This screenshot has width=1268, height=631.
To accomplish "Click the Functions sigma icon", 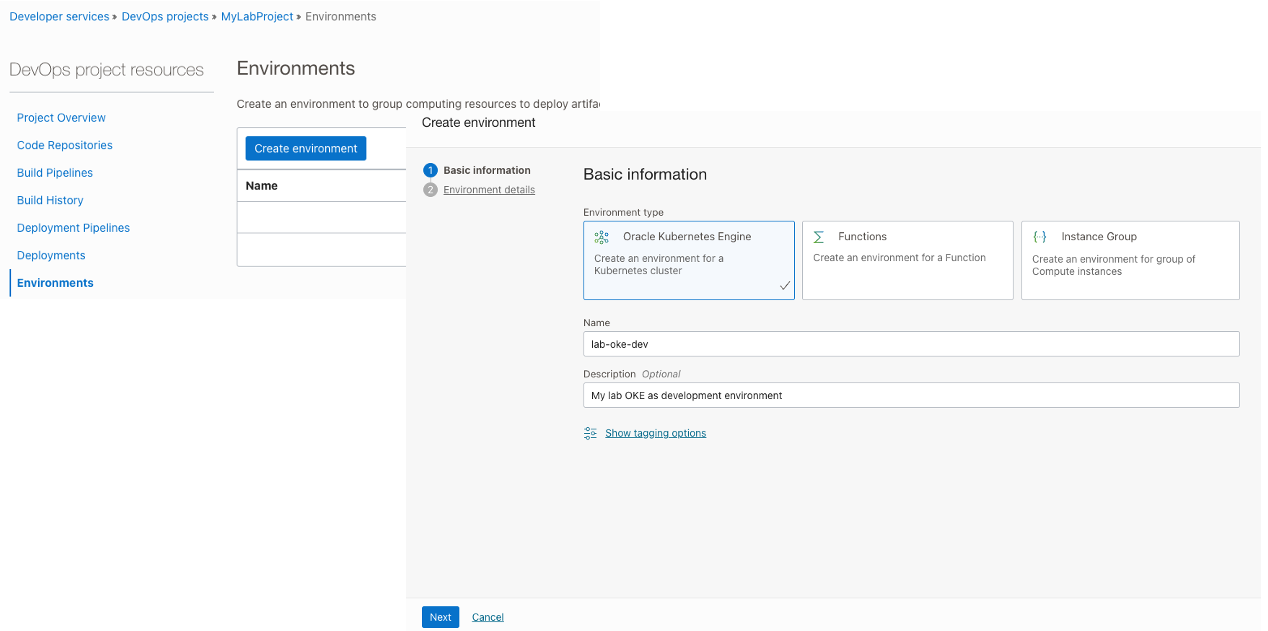I will pyautogui.click(x=819, y=237).
